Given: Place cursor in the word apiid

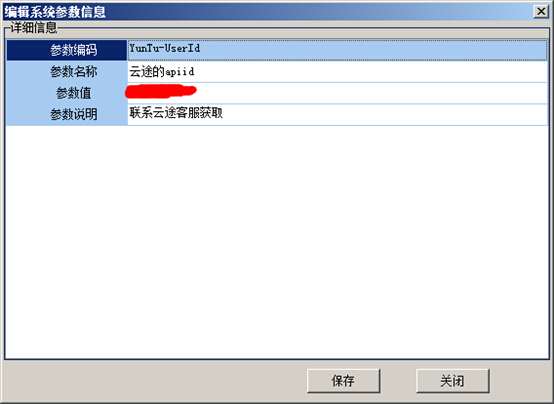Looking at the screenshot, I should (180, 72).
